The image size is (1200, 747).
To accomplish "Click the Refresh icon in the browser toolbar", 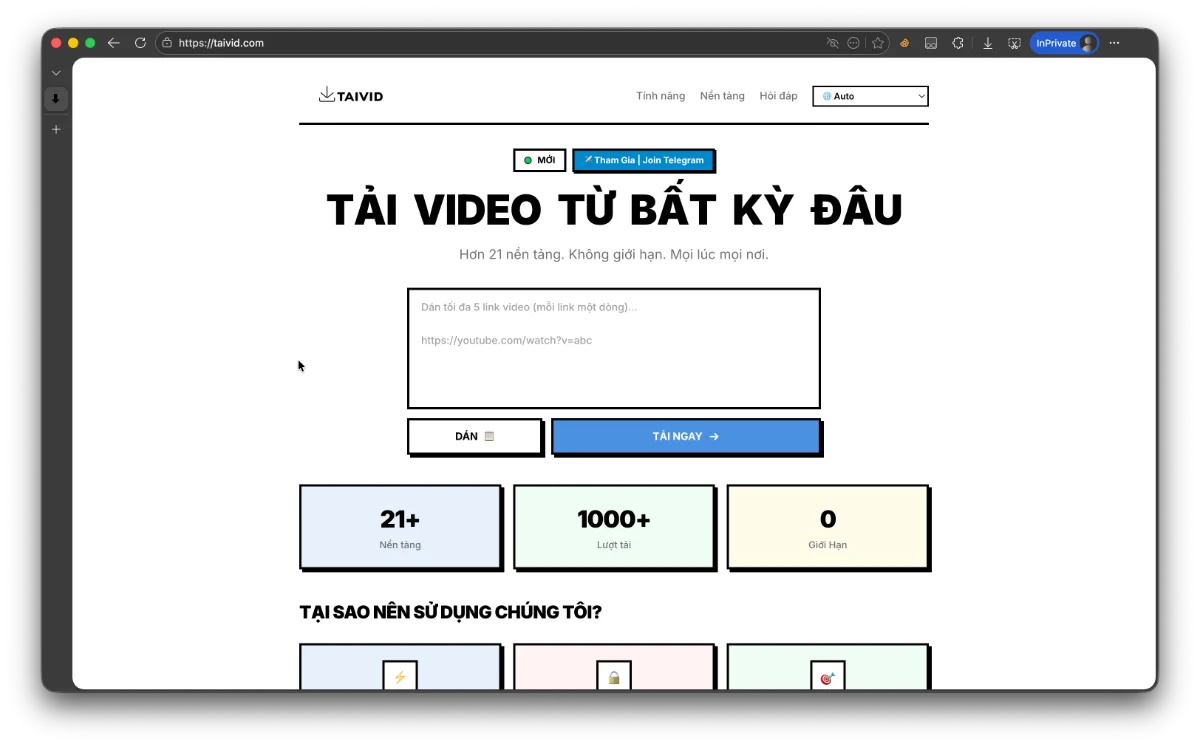I will coord(139,42).
